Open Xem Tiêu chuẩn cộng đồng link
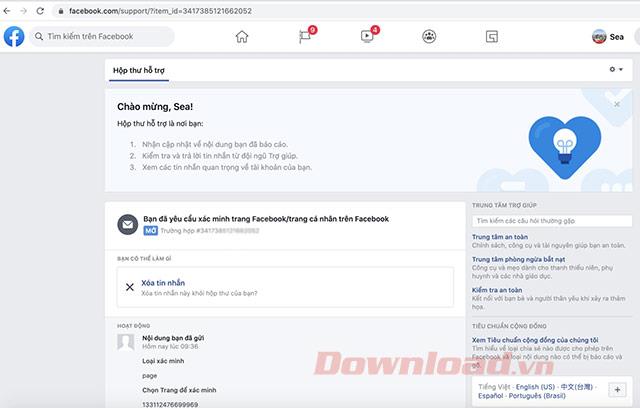640x408 pixels. coord(535,340)
